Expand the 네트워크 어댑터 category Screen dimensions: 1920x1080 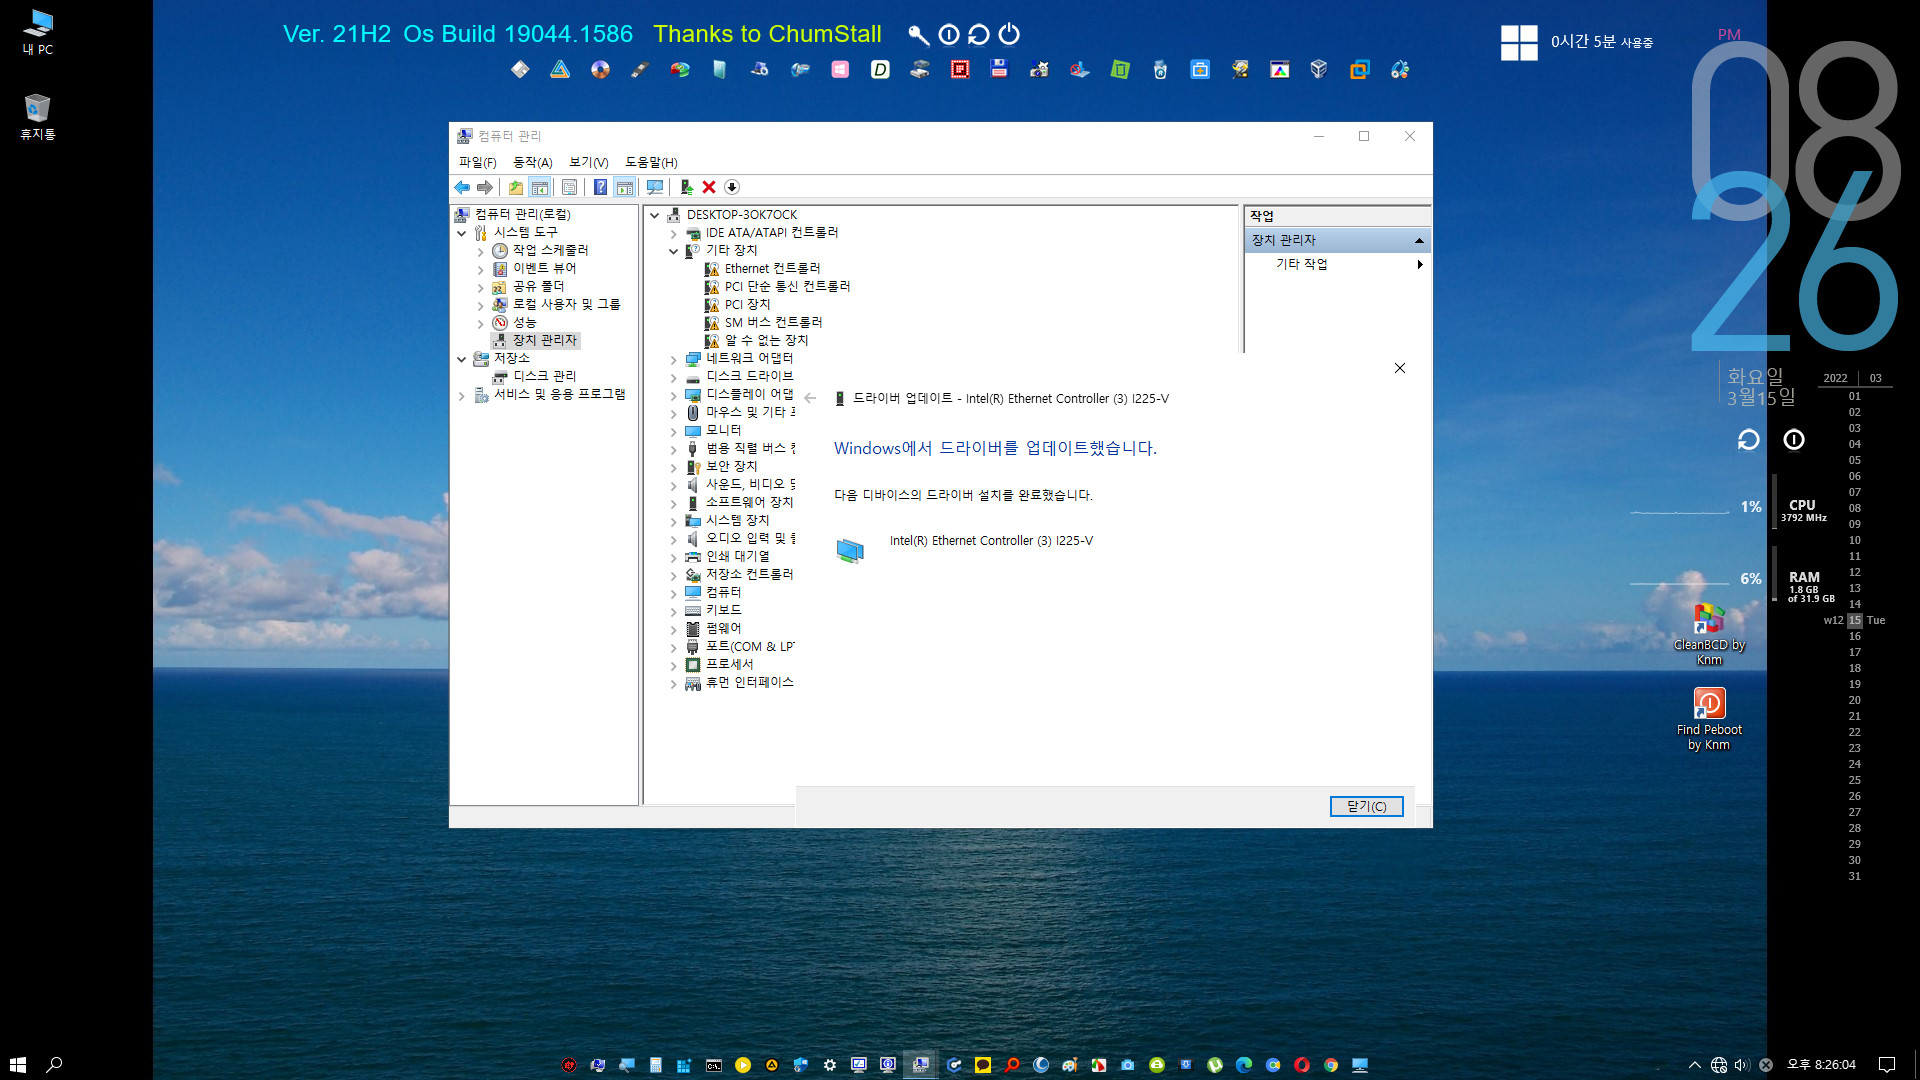674,359
